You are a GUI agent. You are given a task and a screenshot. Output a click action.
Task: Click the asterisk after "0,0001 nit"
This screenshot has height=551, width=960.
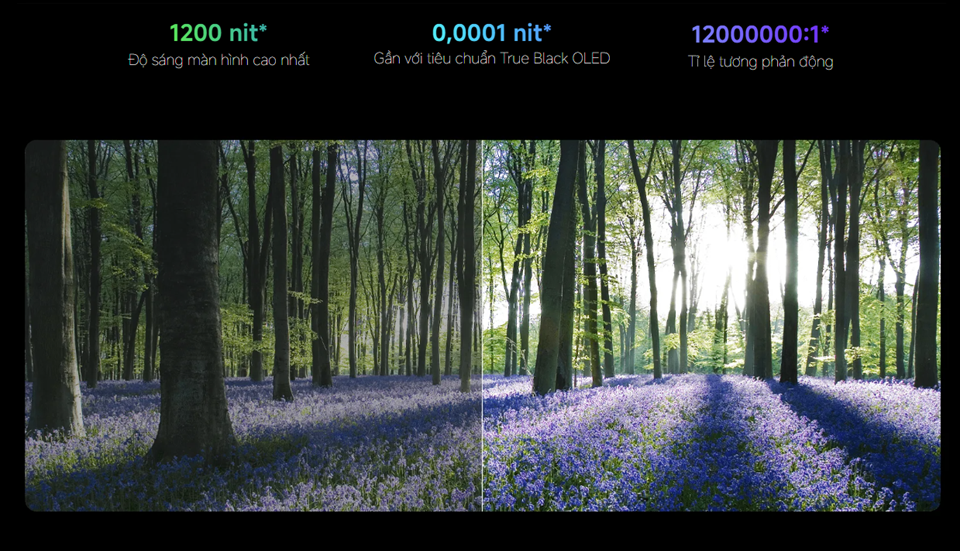[547, 28]
